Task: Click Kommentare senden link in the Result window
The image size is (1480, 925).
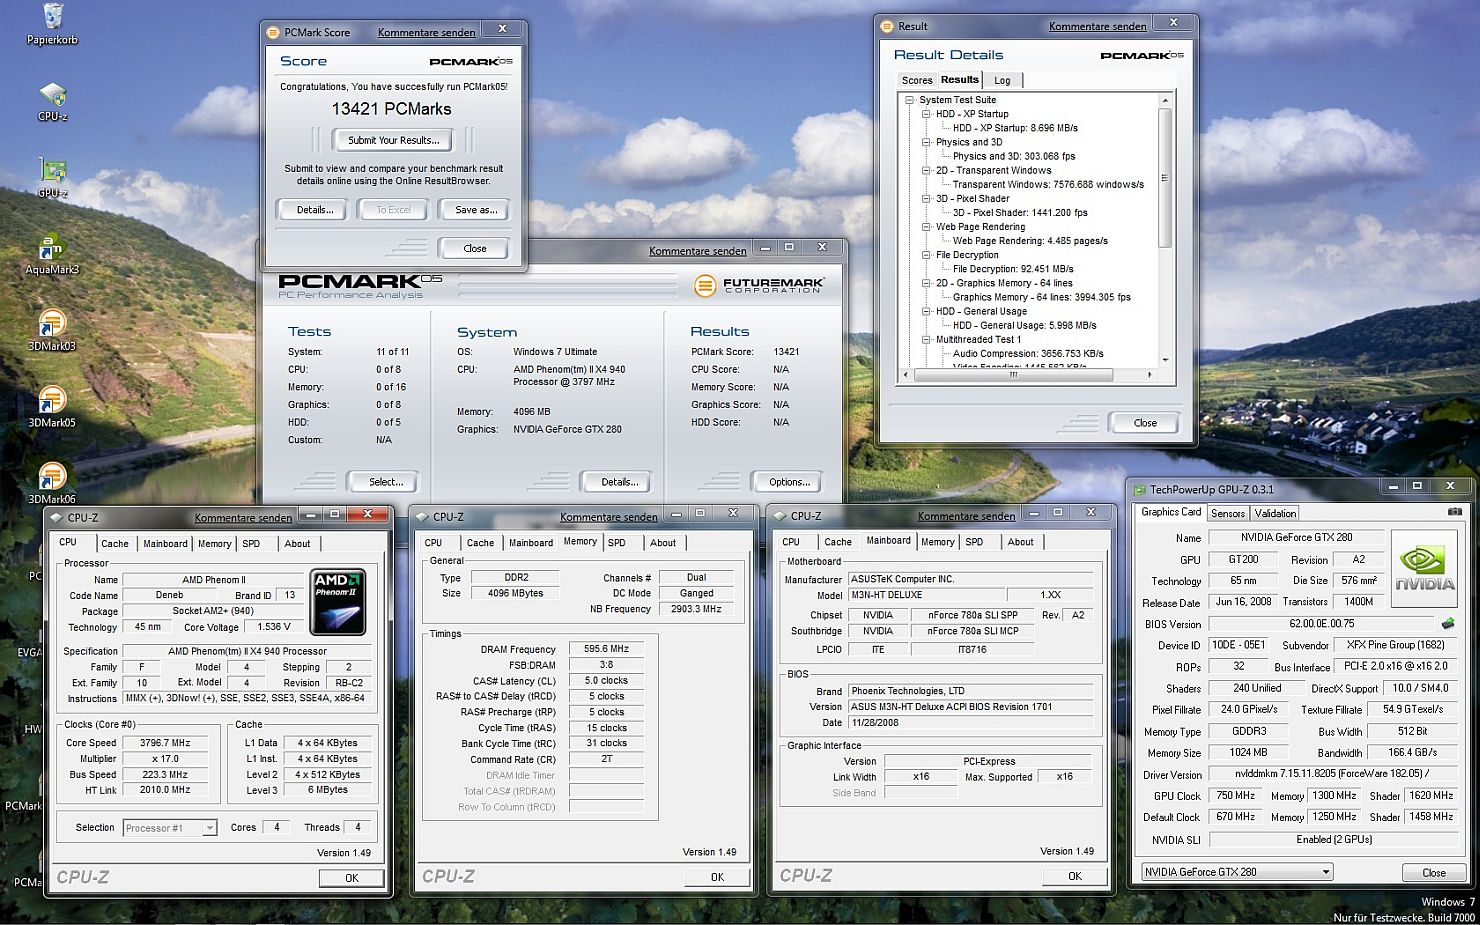Action: (x=1097, y=26)
